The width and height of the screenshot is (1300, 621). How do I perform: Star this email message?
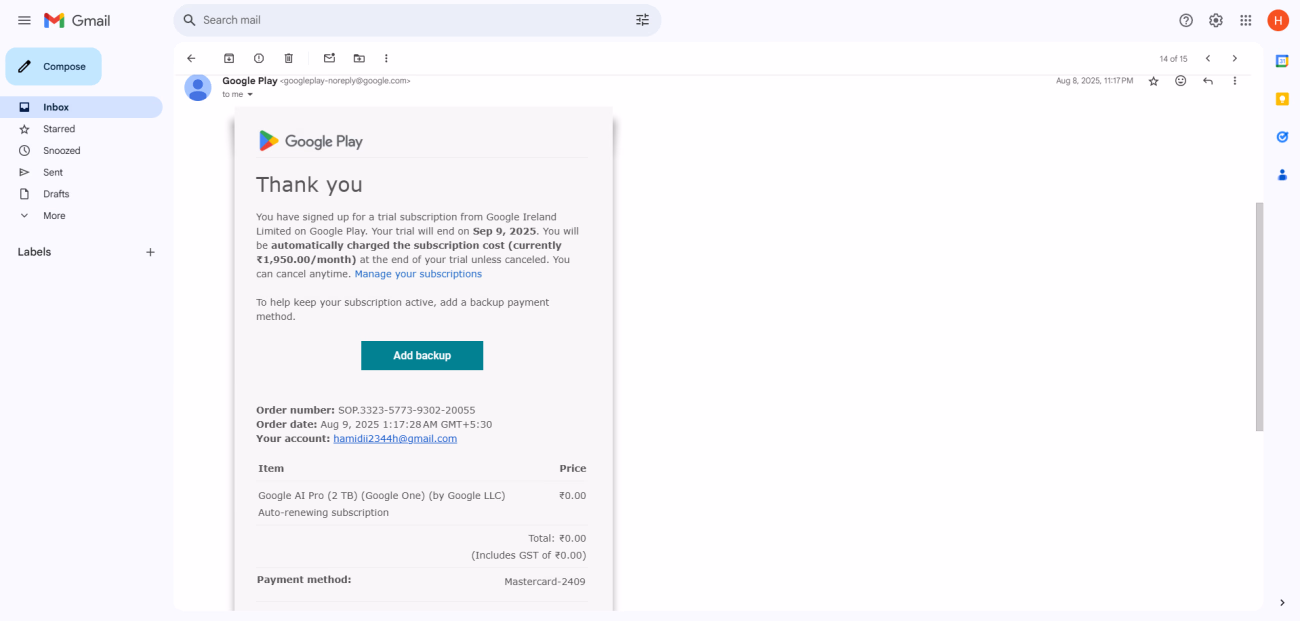pyautogui.click(x=1153, y=81)
